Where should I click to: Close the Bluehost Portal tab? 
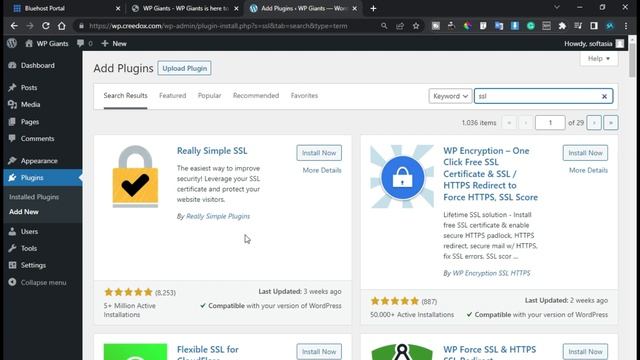tap(118, 8)
